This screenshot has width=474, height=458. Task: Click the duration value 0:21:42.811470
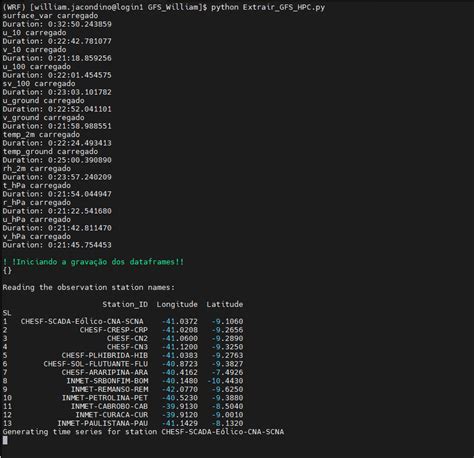[80, 228]
